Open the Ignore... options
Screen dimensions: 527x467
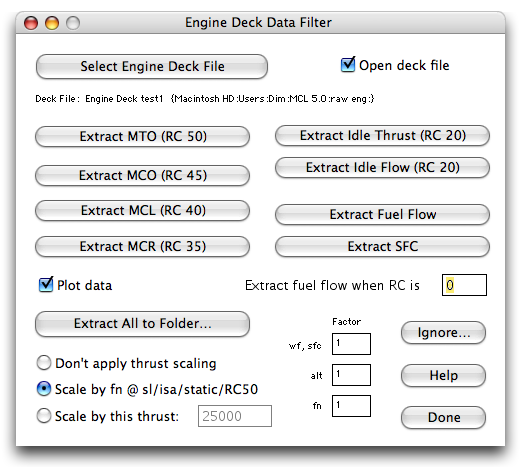click(443, 333)
